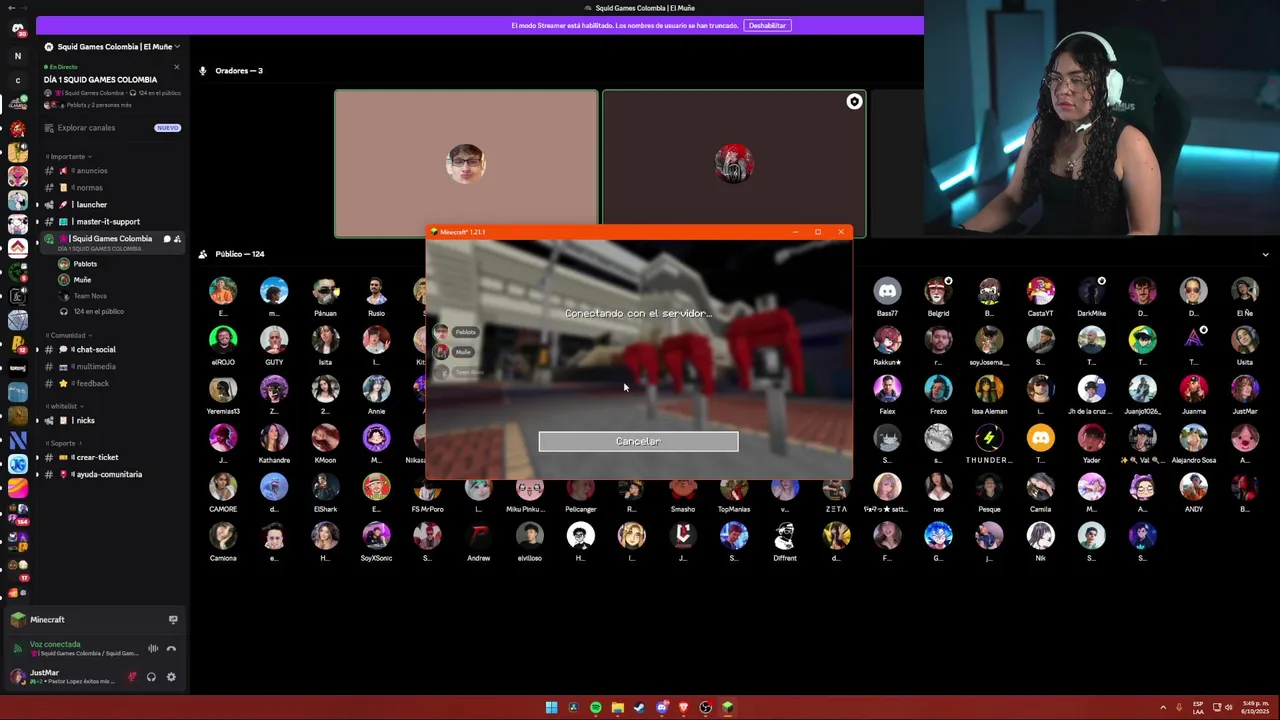Open the launcher channel
The width and height of the screenshot is (1280, 720).
(x=110, y=205)
